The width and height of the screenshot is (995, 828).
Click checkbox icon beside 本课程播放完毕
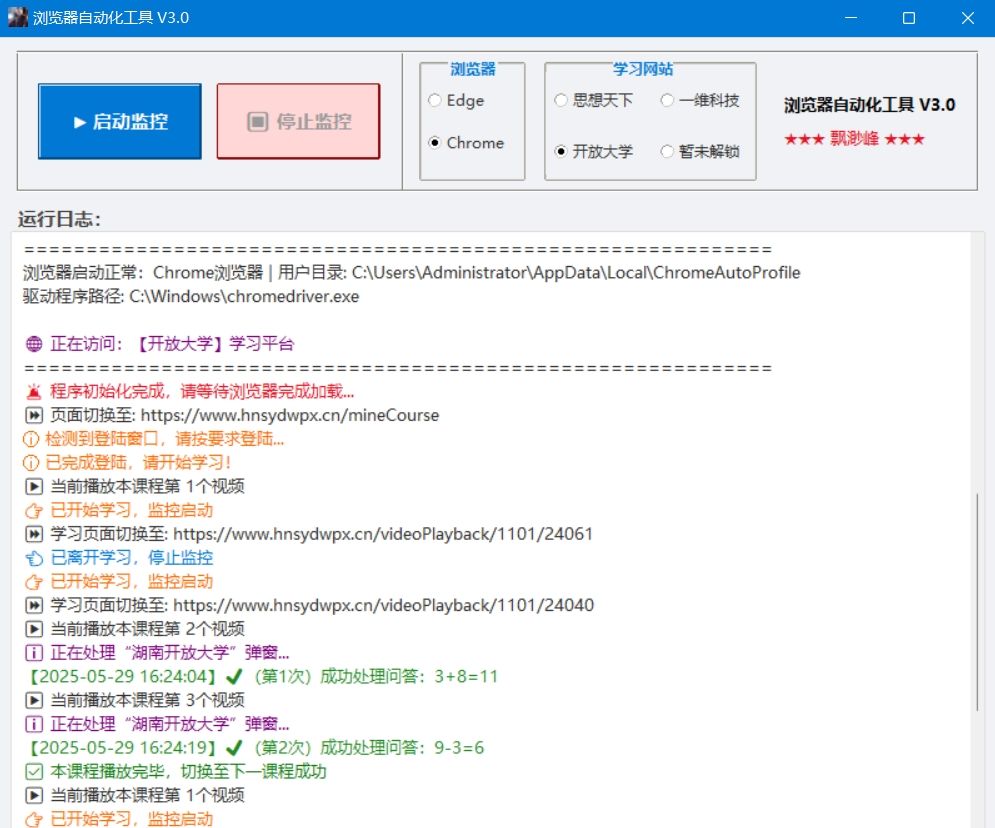pyautogui.click(x=34, y=772)
